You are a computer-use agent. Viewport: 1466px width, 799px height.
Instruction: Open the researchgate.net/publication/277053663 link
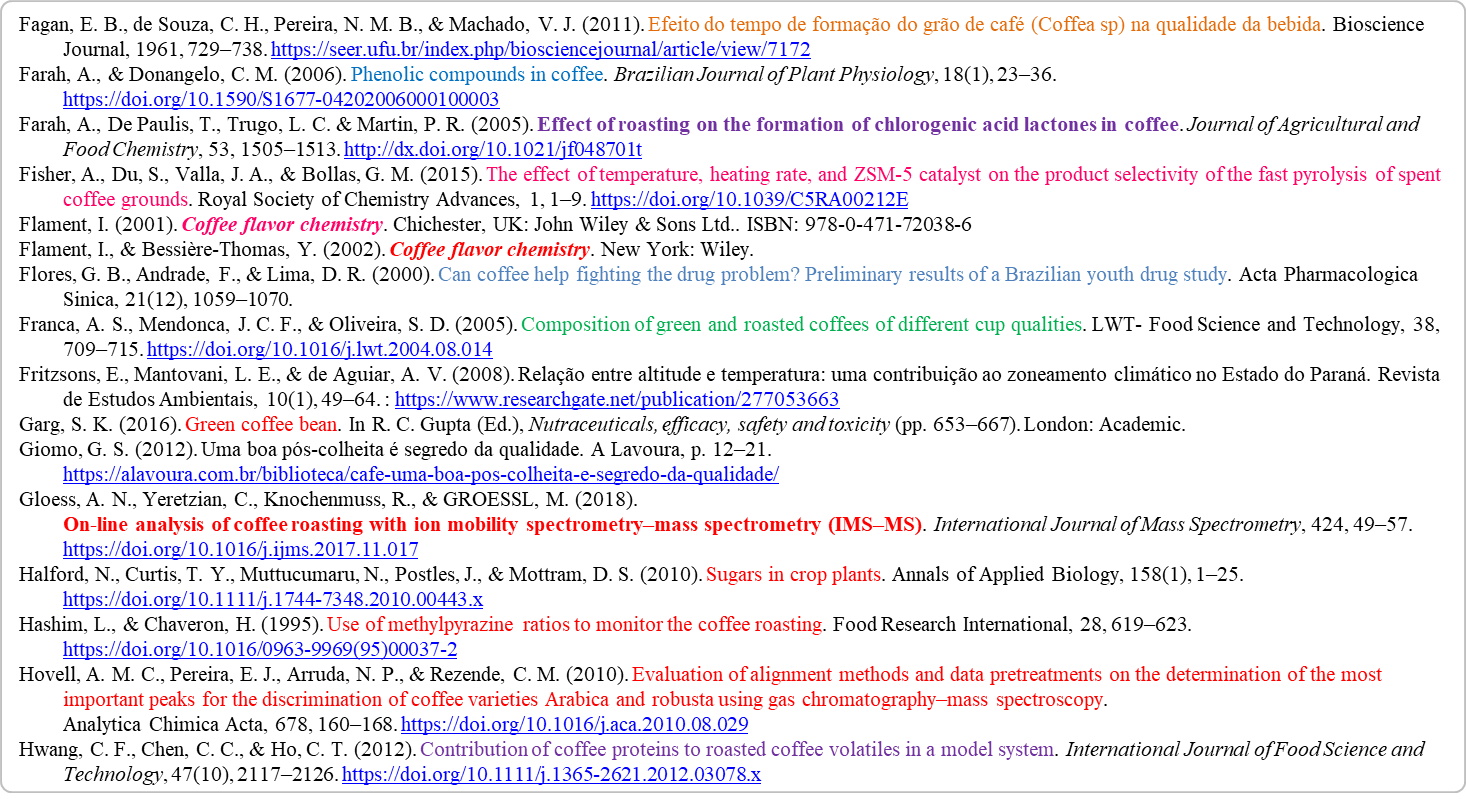(618, 399)
